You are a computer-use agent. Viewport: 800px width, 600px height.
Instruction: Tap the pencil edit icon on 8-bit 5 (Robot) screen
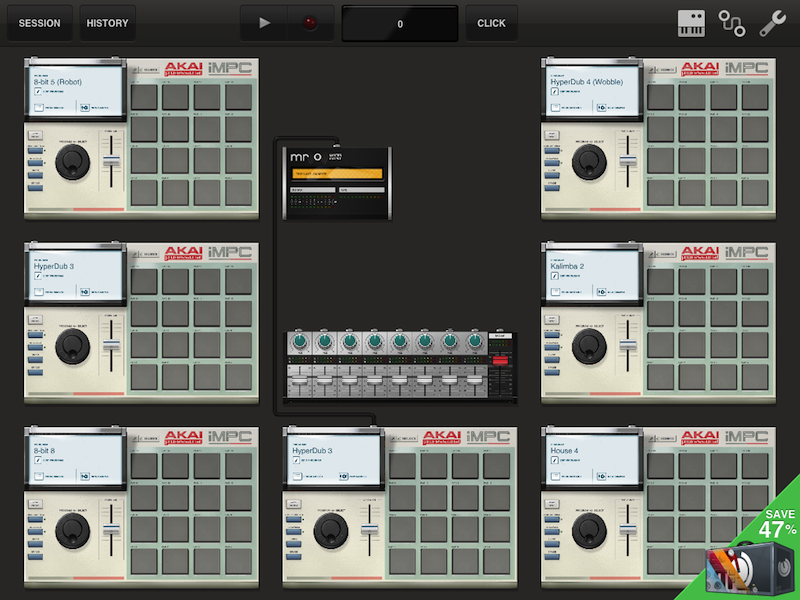coord(38,91)
